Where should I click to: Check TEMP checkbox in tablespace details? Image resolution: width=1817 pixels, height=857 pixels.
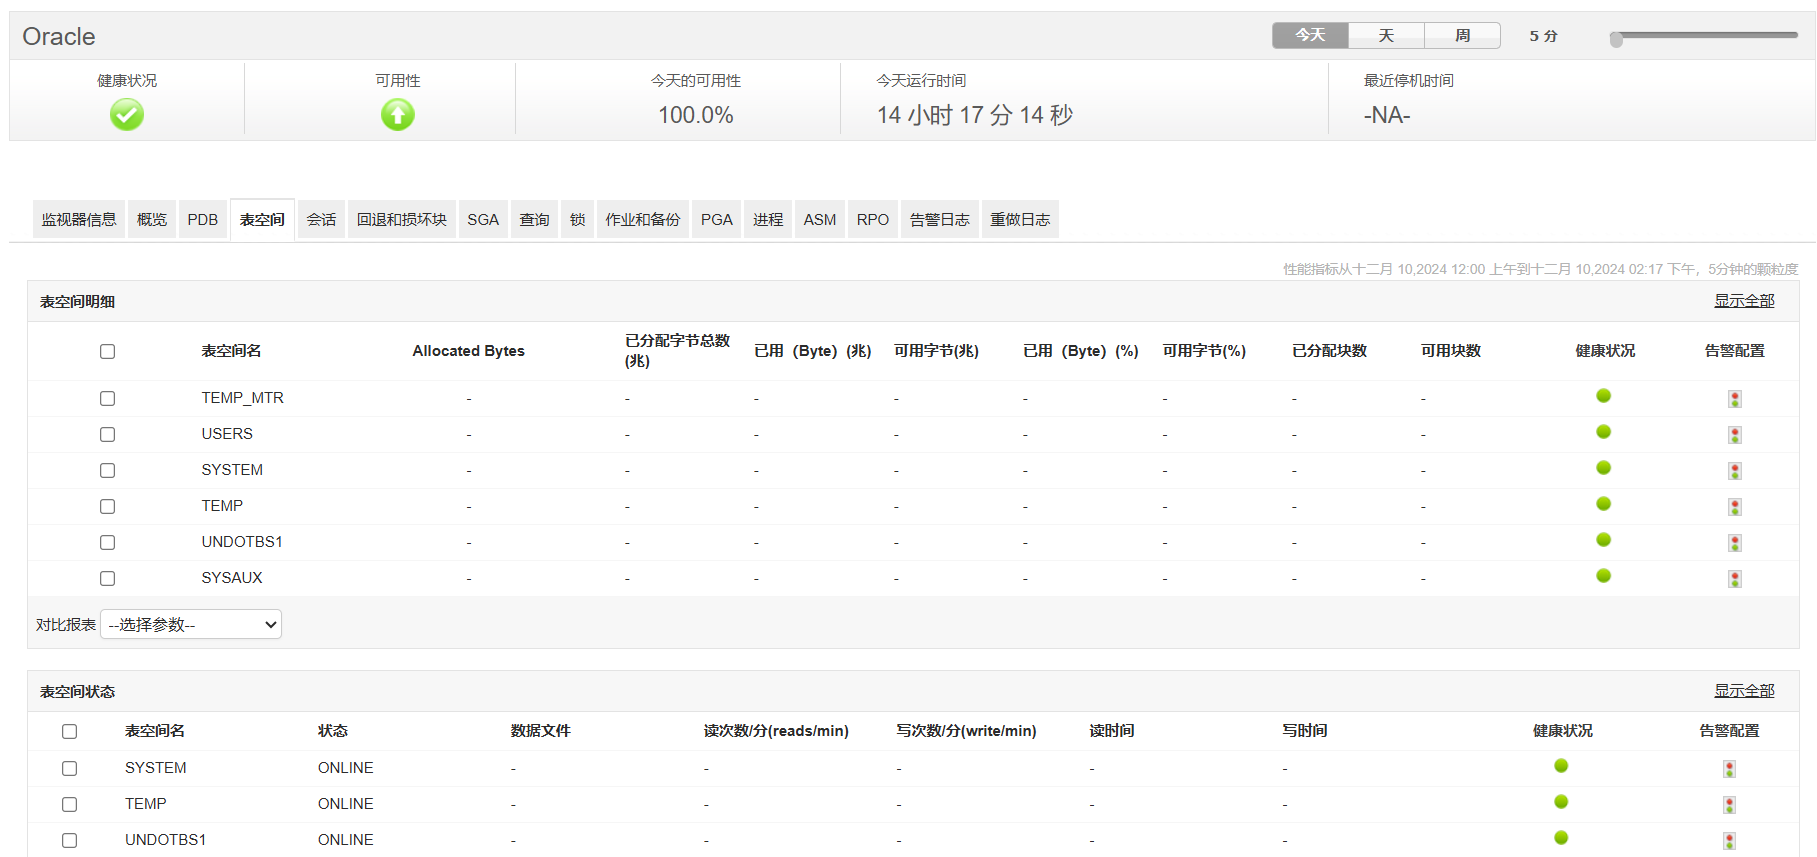point(107,506)
